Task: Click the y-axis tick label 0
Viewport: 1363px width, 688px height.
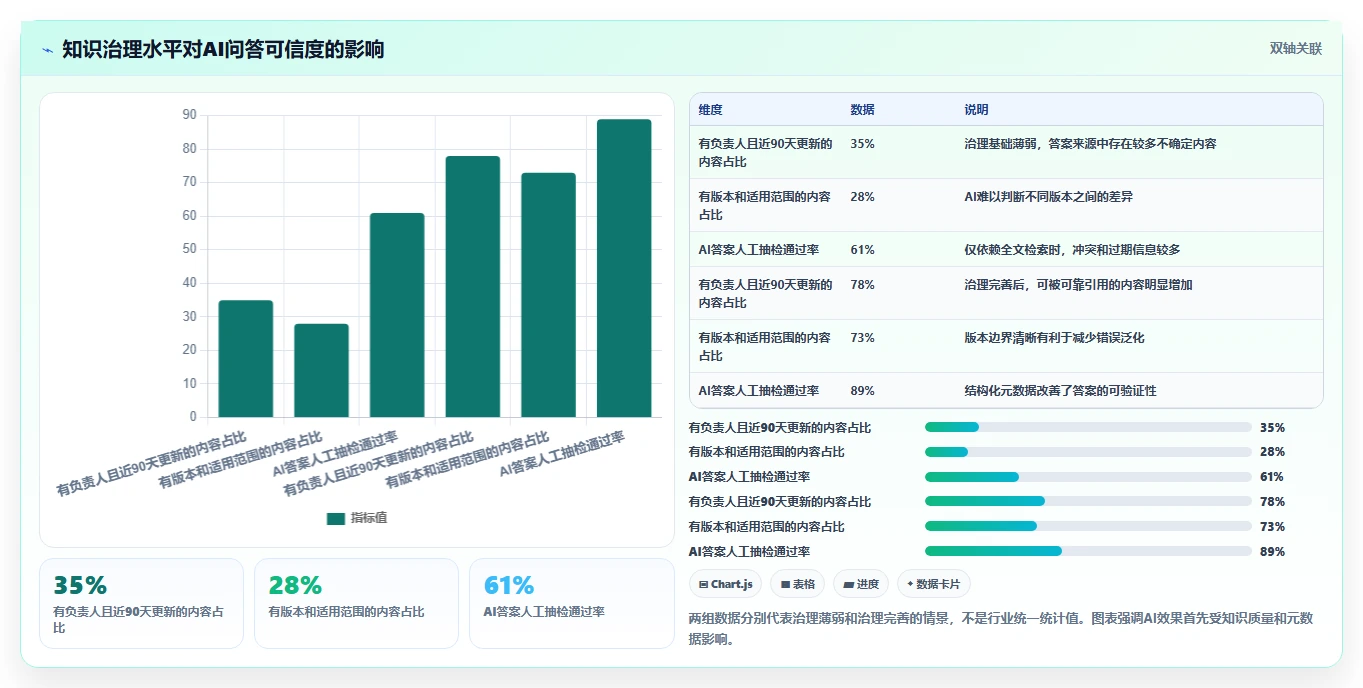Action: pyautogui.click(x=193, y=417)
